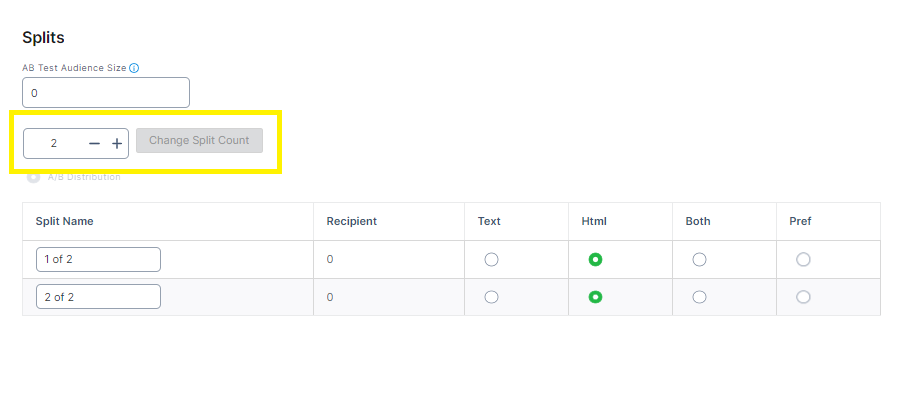Decrease split count with minus icon
This screenshot has width=917, height=394.
click(94, 143)
